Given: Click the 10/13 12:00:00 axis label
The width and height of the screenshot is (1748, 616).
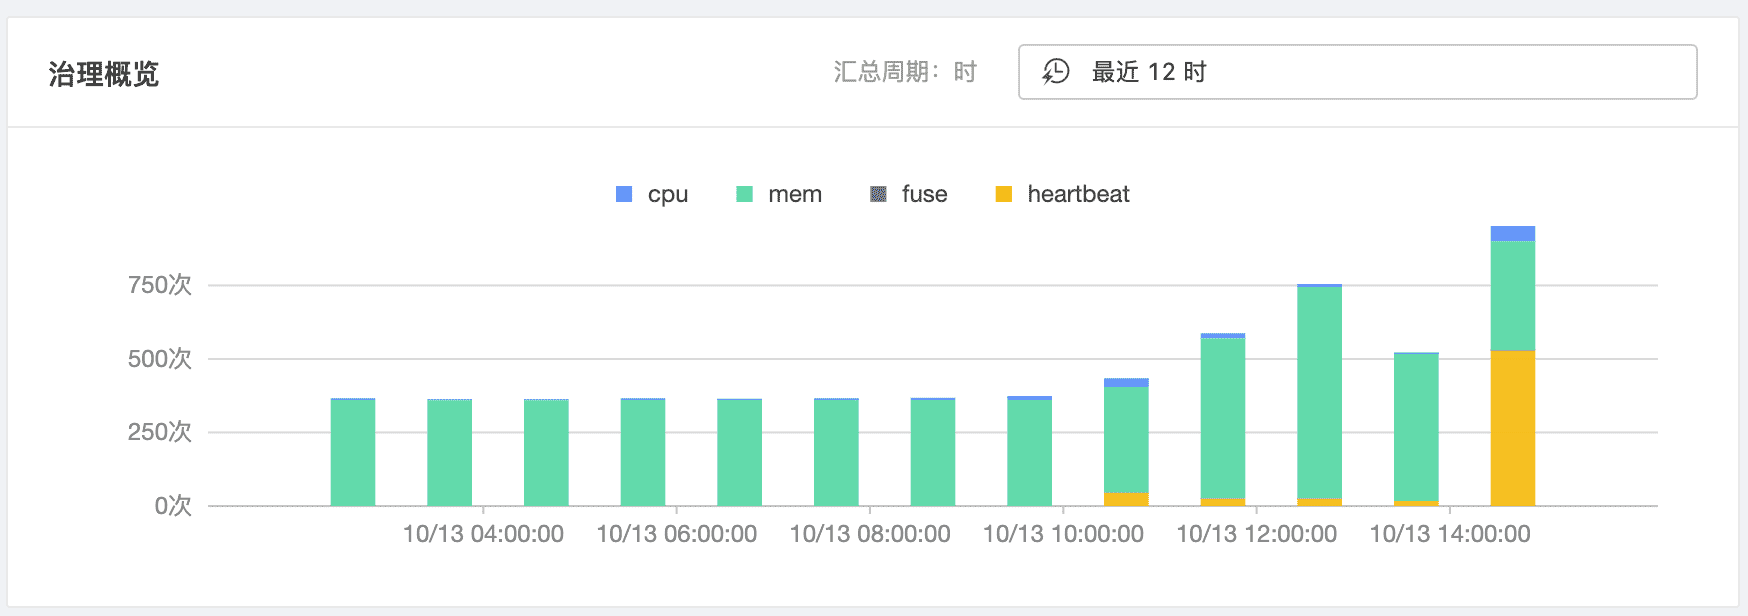Looking at the screenshot, I should (x=1256, y=534).
